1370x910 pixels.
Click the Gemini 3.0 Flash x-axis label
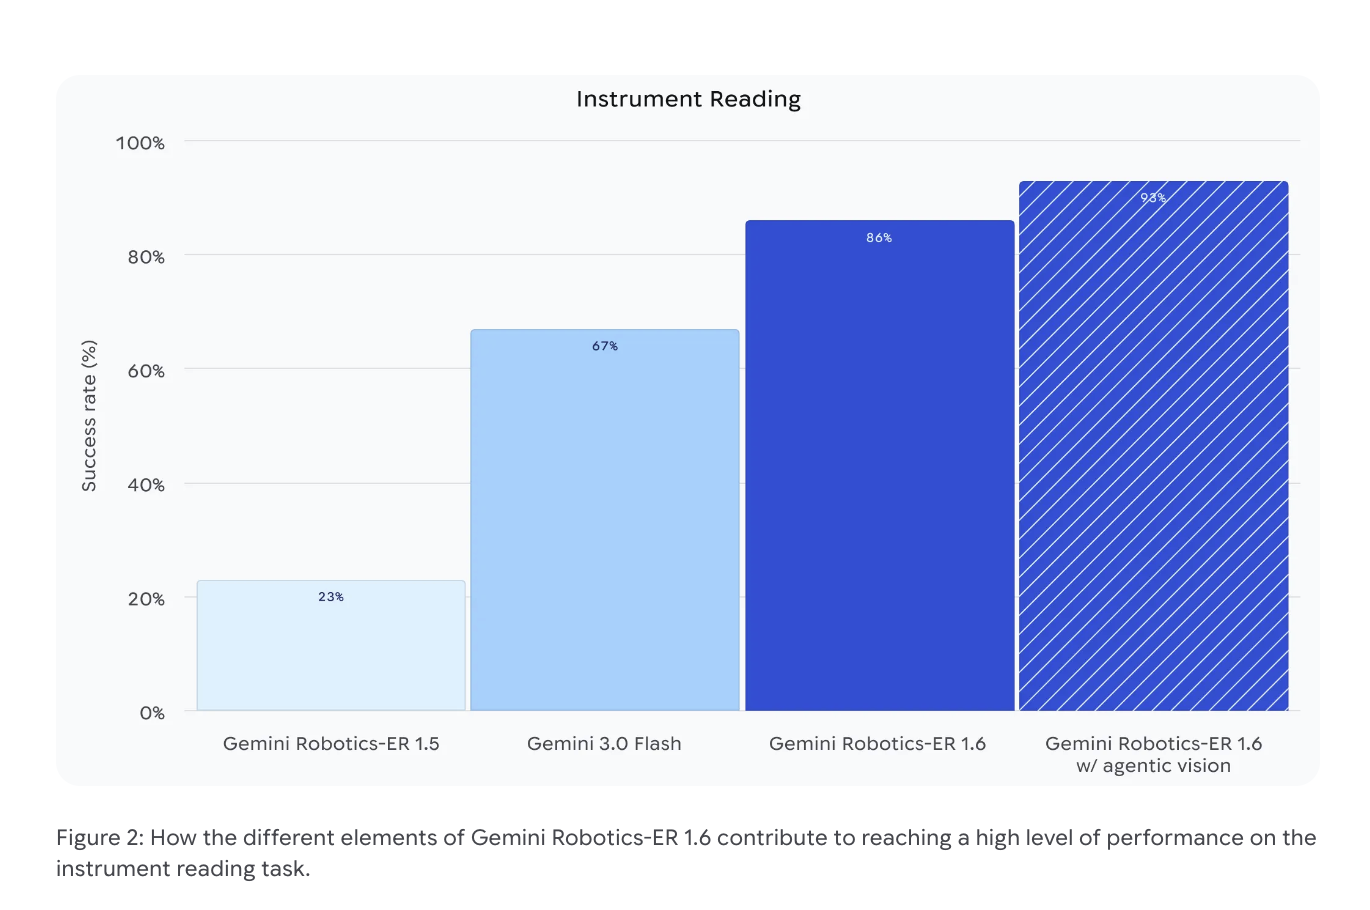pos(604,744)
